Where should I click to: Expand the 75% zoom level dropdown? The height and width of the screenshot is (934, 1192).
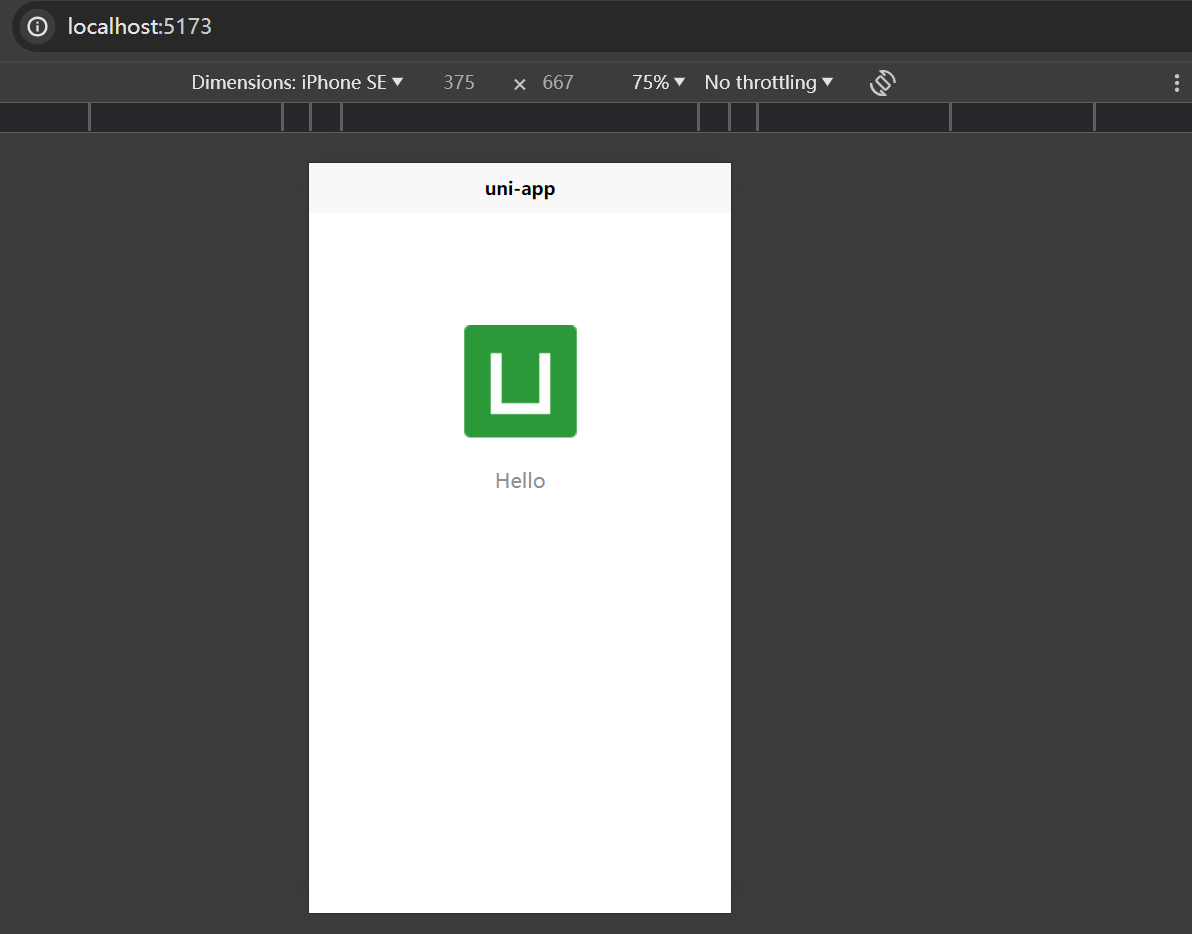(658, 83)
